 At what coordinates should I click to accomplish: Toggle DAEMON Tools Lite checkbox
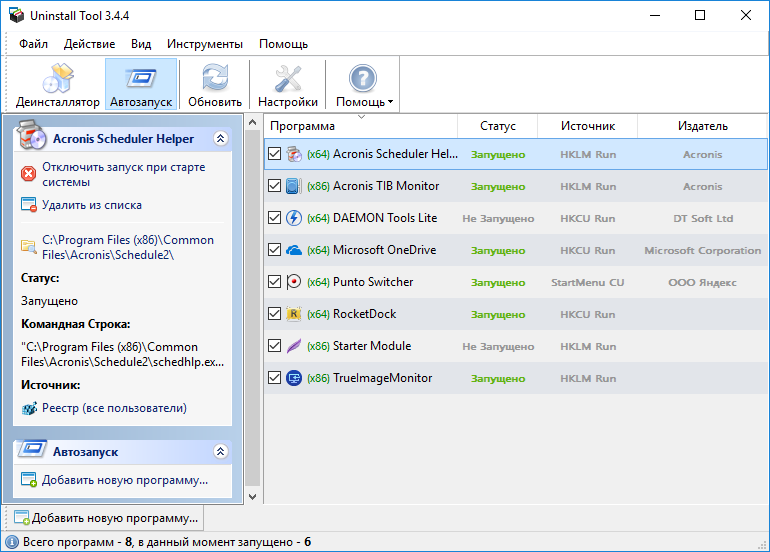(275, 218)
